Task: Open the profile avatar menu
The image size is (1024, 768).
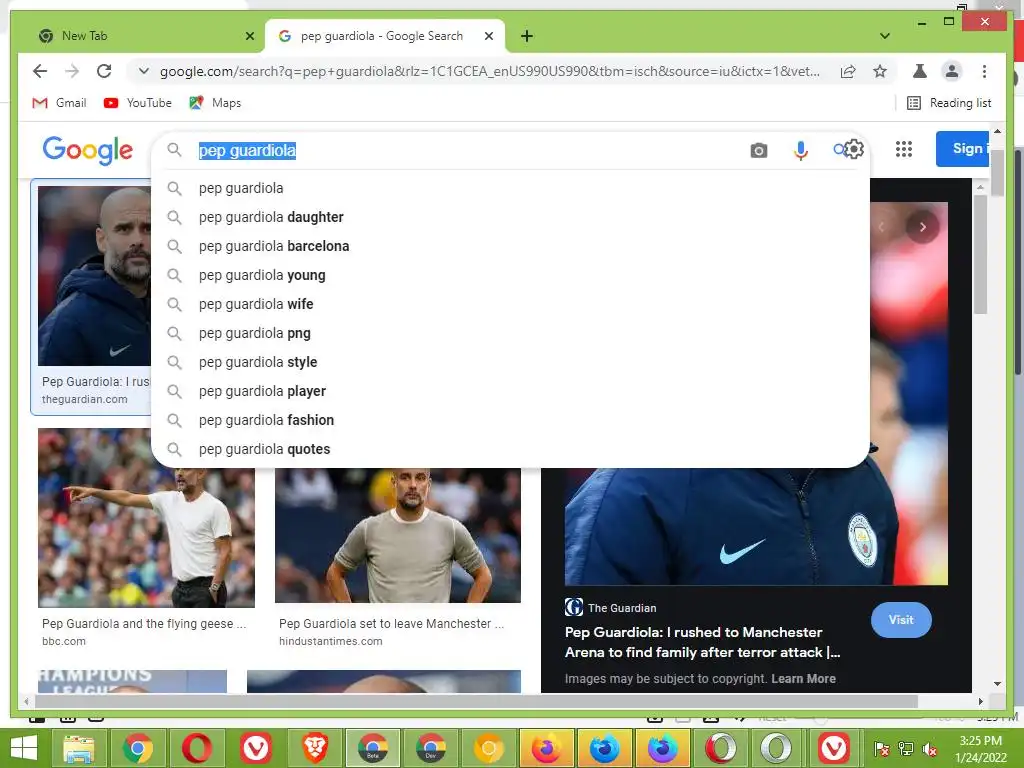Action: 952,71
